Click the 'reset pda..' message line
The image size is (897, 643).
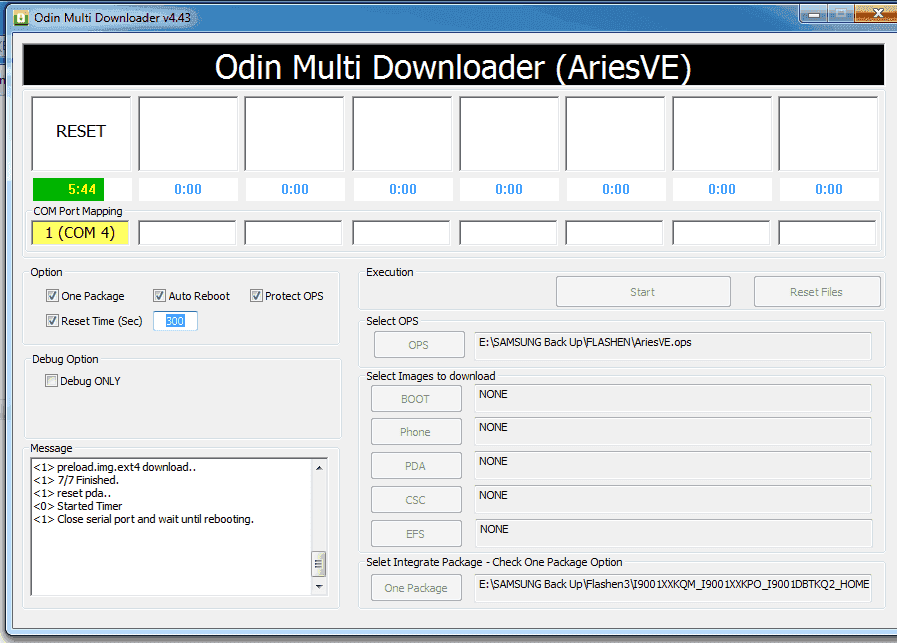coord(72,493)
